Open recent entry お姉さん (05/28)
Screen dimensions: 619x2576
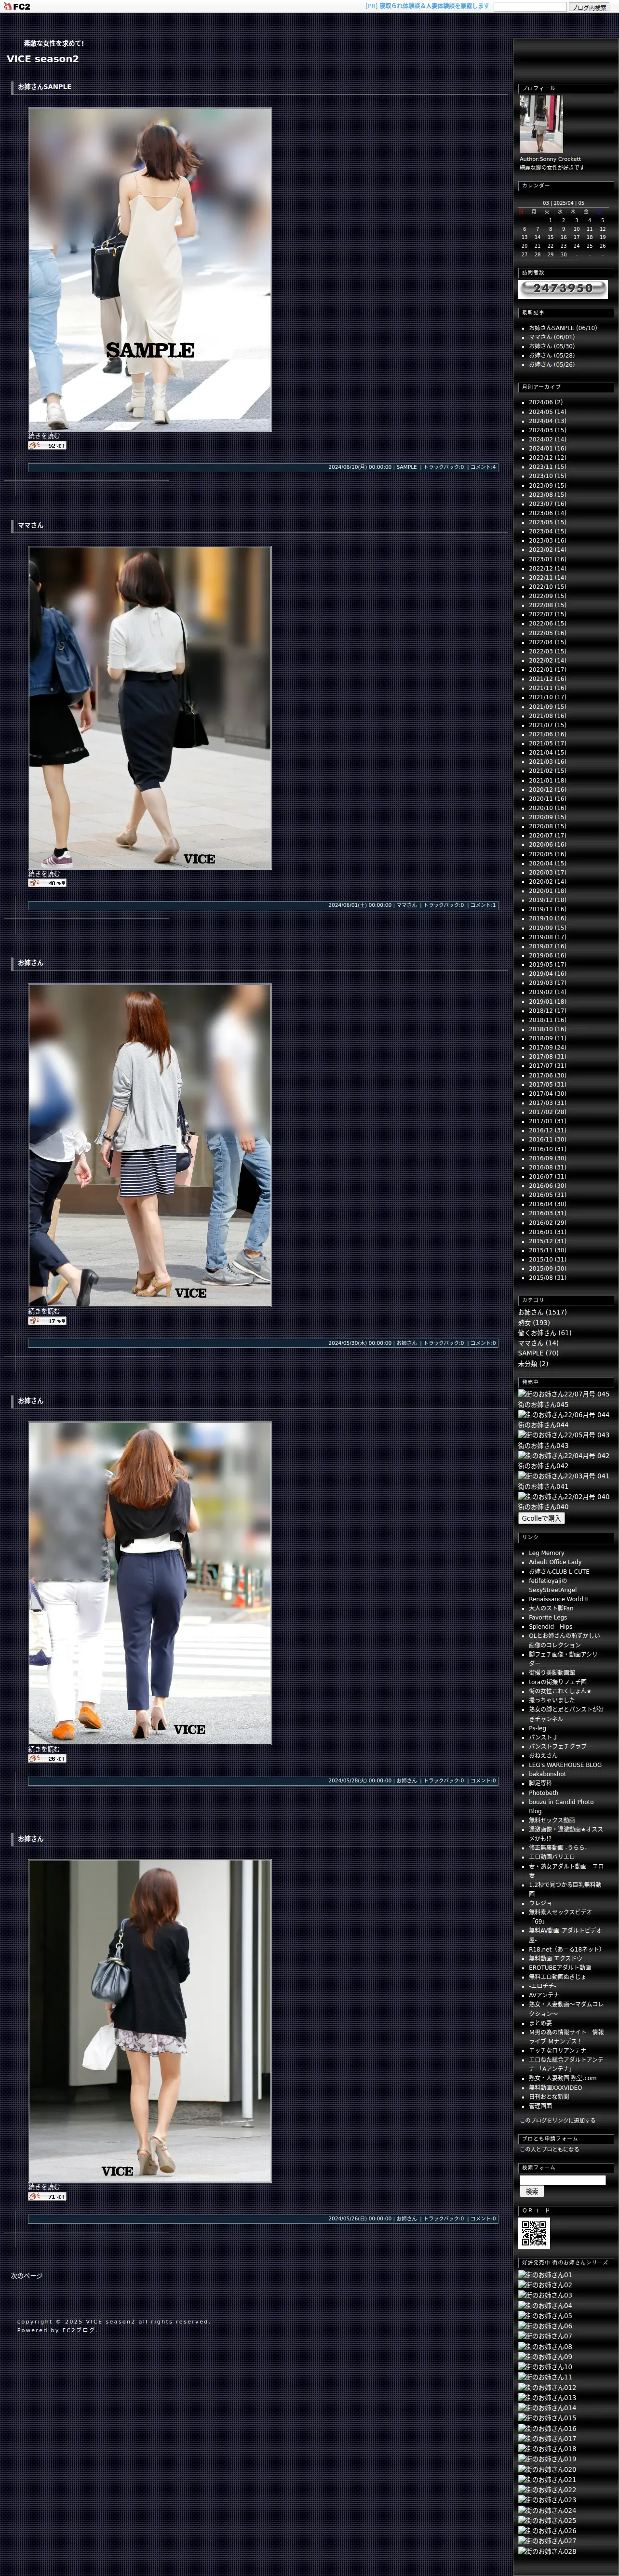pos(552,355)
